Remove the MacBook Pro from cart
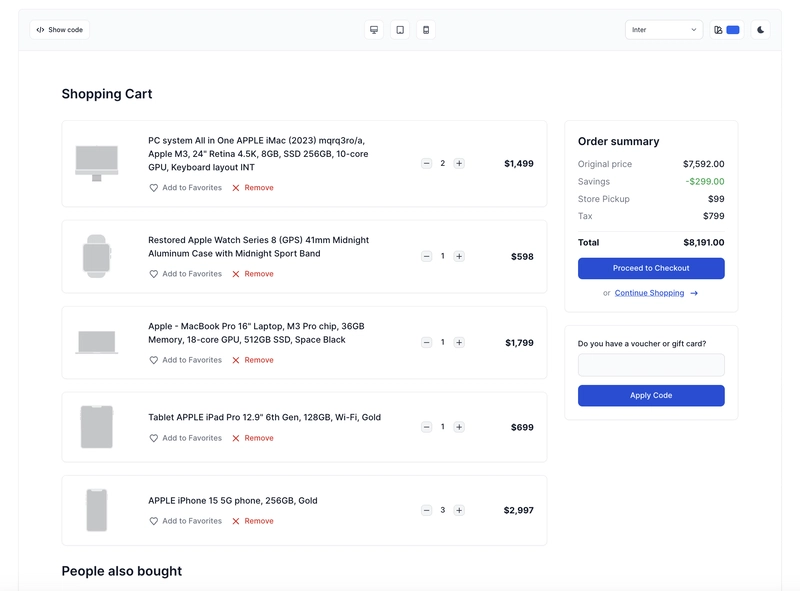Image resolution: width=800 pixels, height=591 pixels. pos(253,360)
